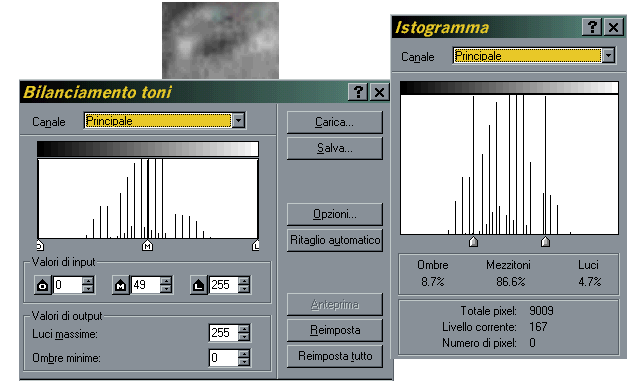Click the right histogram range marker in Istogramma

[x=545, y=242]
